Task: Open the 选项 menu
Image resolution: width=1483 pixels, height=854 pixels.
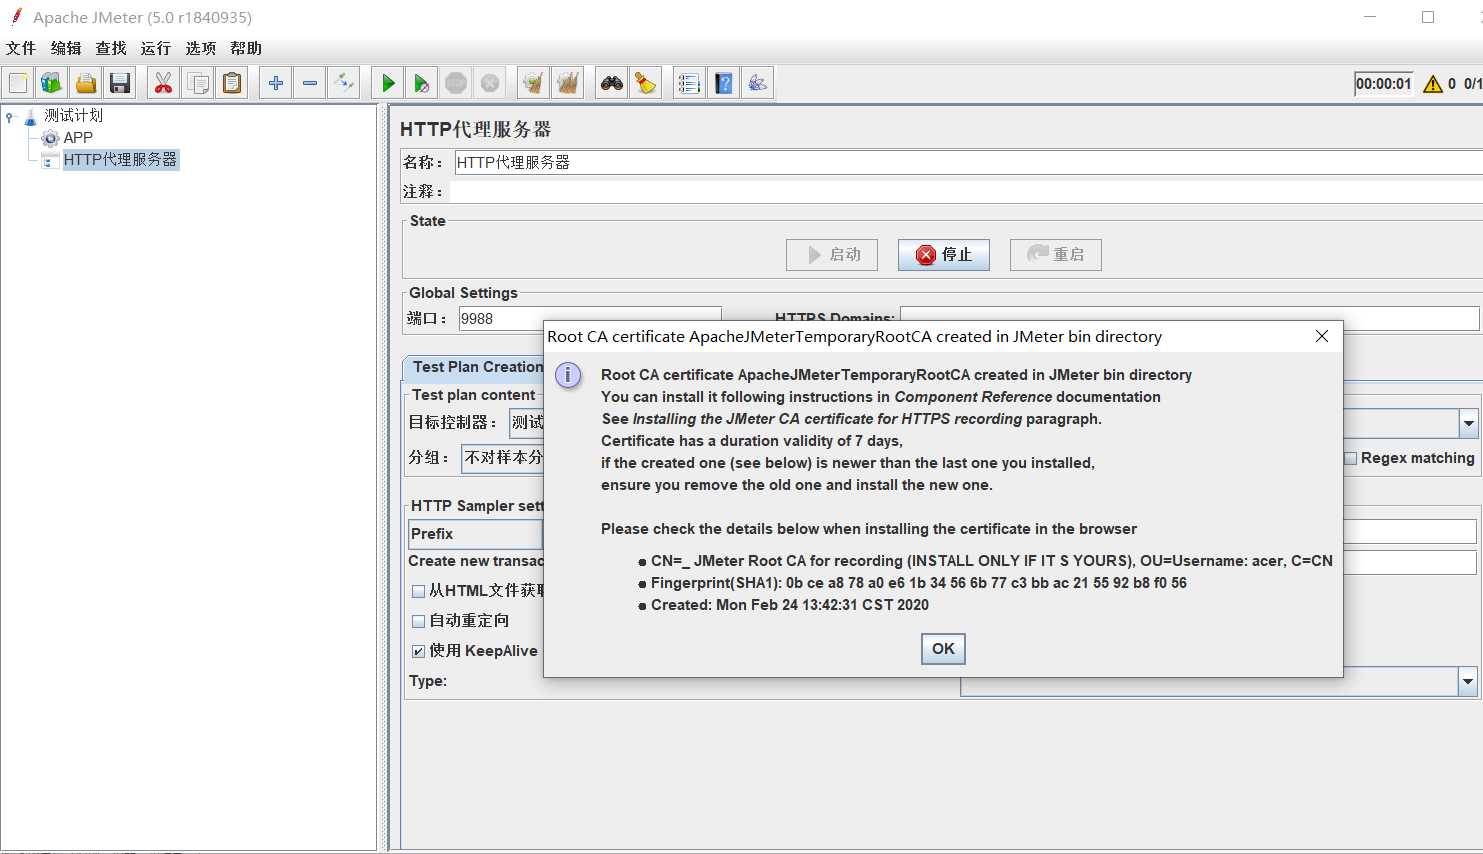Action: (x=201, y=48)
